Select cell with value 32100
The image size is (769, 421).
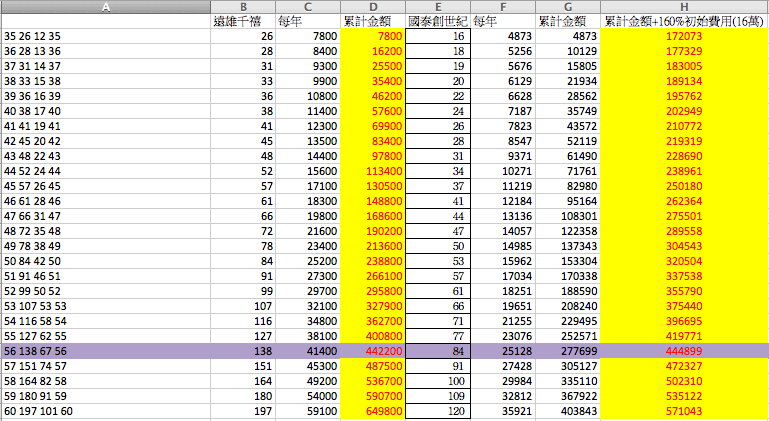pyautogui.click(x=308, y=306)
